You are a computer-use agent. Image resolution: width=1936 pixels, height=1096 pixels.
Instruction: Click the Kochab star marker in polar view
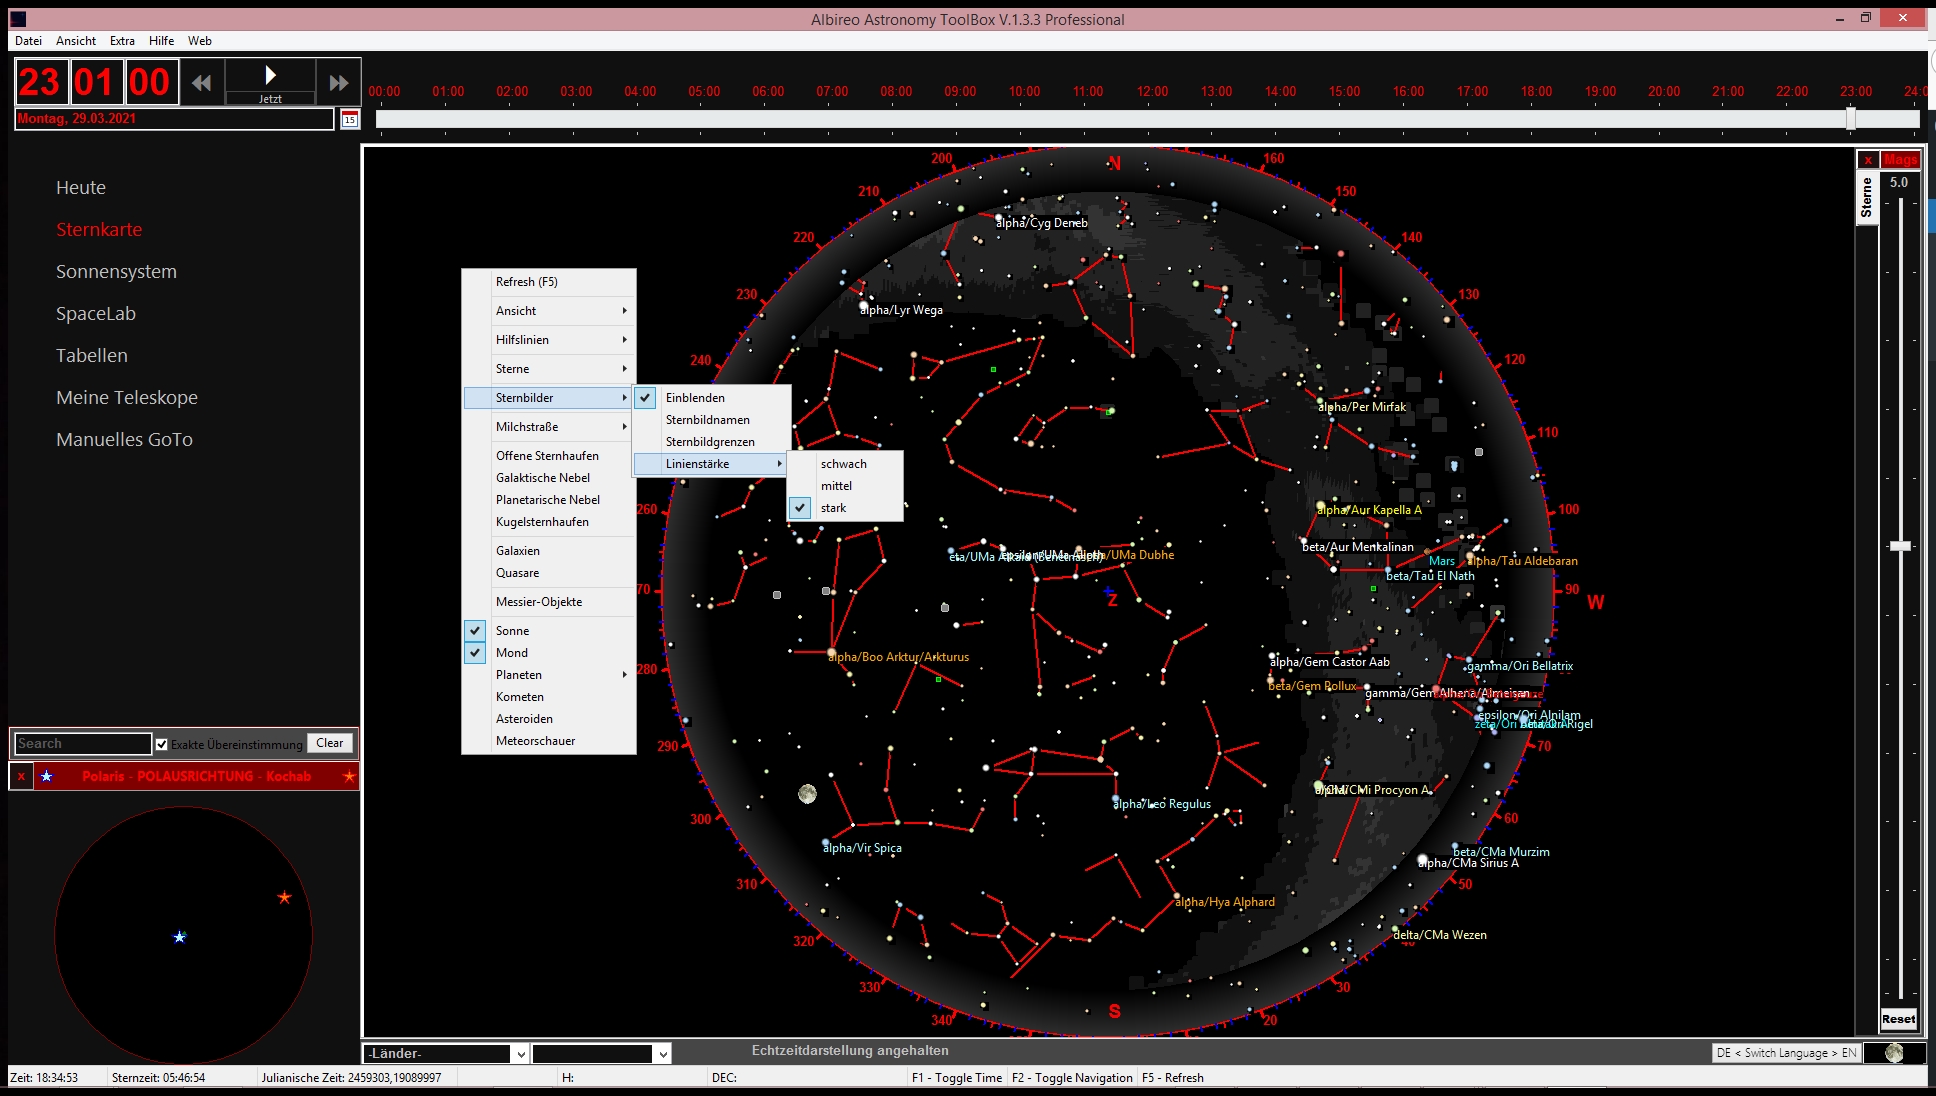tap(284, 897)
